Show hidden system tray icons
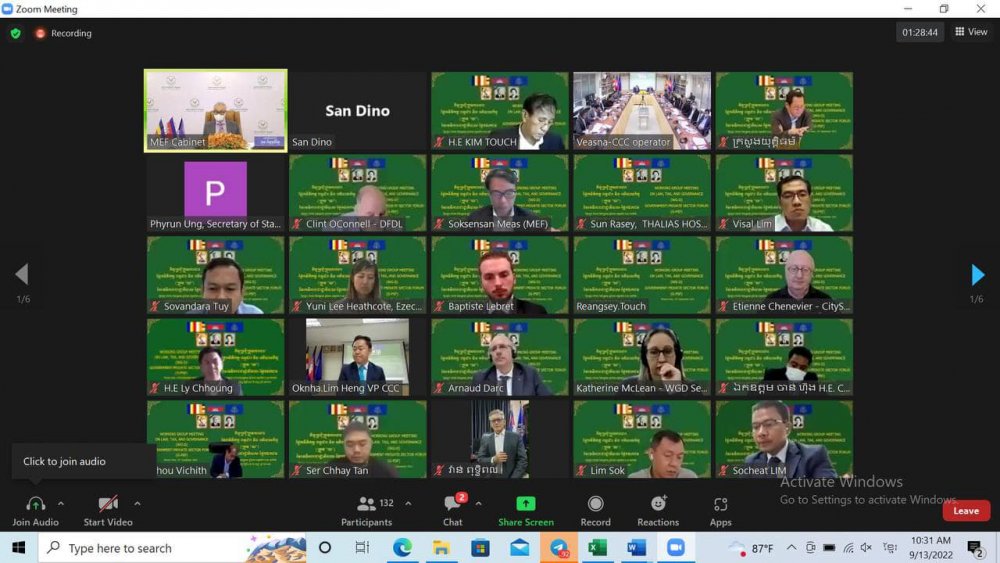Image resolution: width=1000 pixels, height=563 pixels. (x=791, y=548)
